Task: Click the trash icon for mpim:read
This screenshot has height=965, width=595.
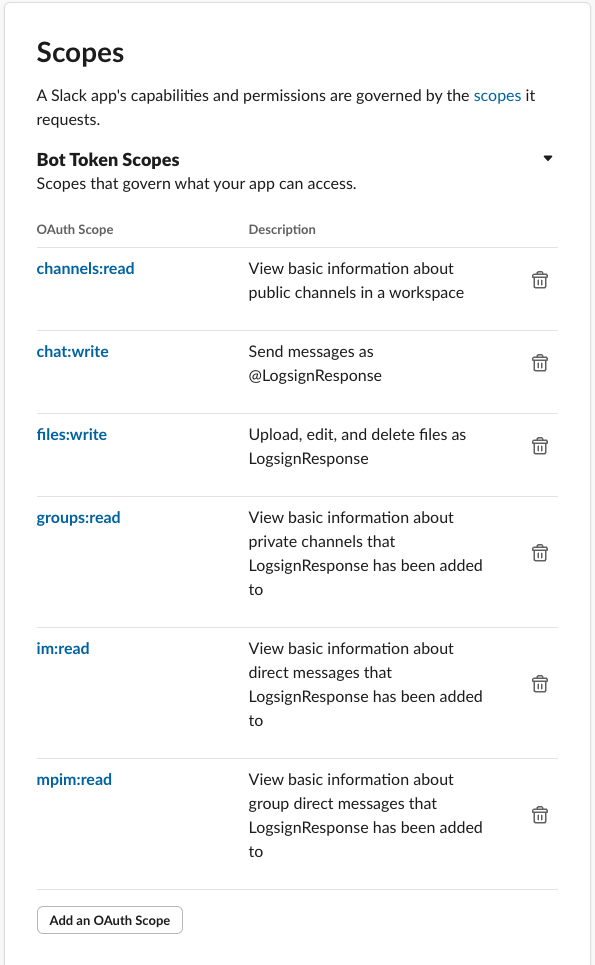Action: coord(540,815)
